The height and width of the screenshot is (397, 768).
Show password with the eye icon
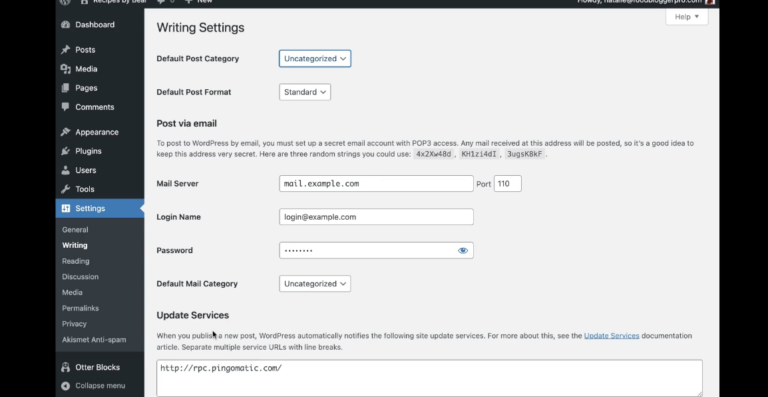point(463,251)
